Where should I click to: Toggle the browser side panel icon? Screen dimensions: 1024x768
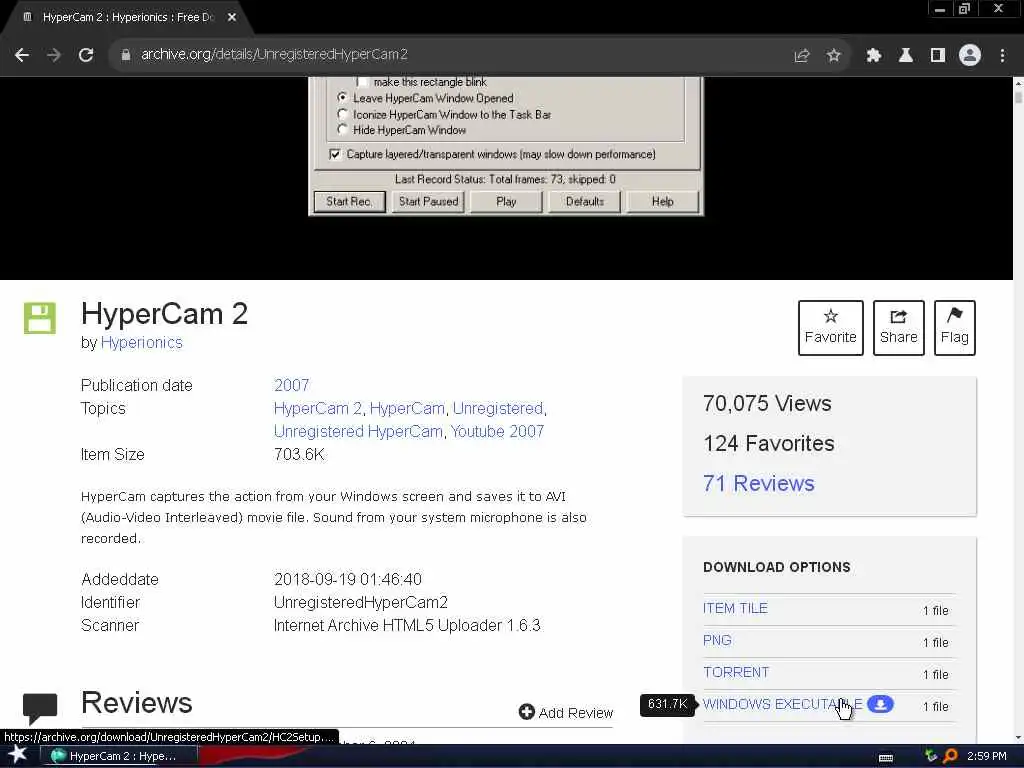point(938,56)
